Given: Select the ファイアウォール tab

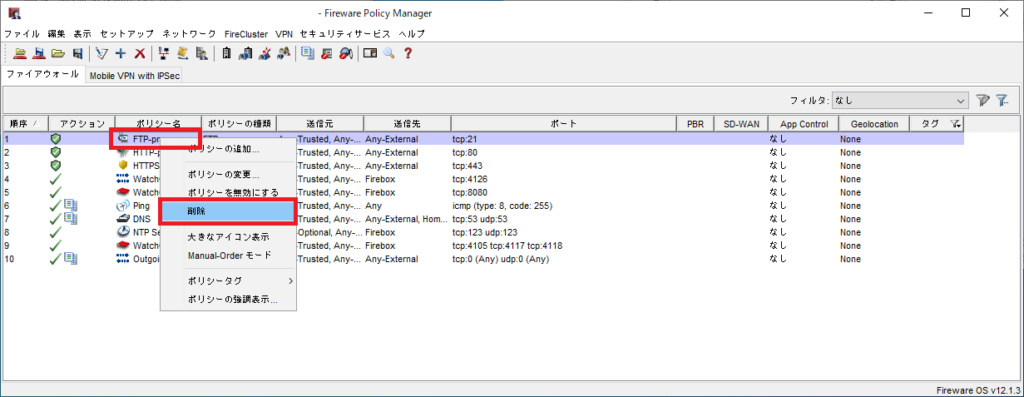Looking at the screenshot, I should 43,74.
